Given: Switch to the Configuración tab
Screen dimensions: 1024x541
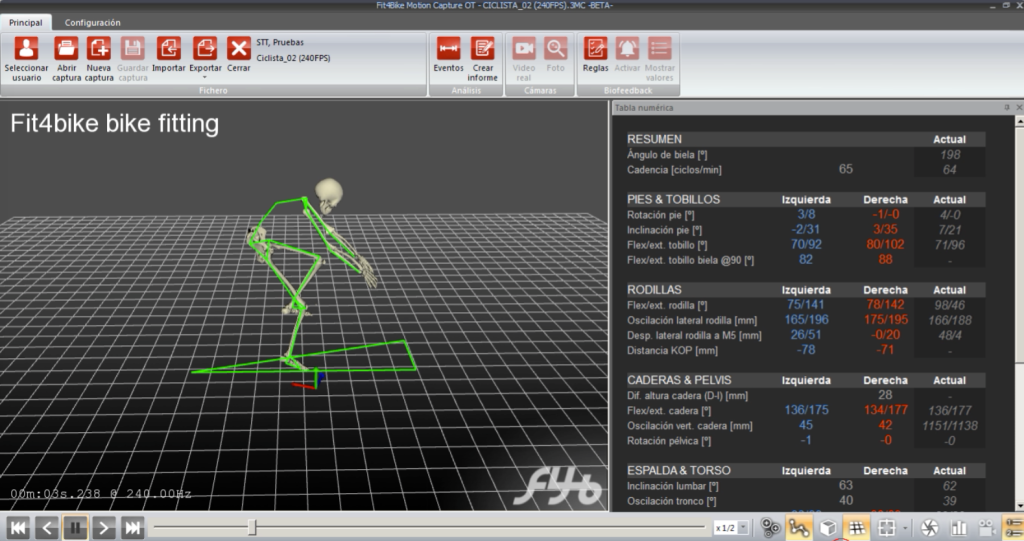Looking at the screenshot, I should pos(92,22).
